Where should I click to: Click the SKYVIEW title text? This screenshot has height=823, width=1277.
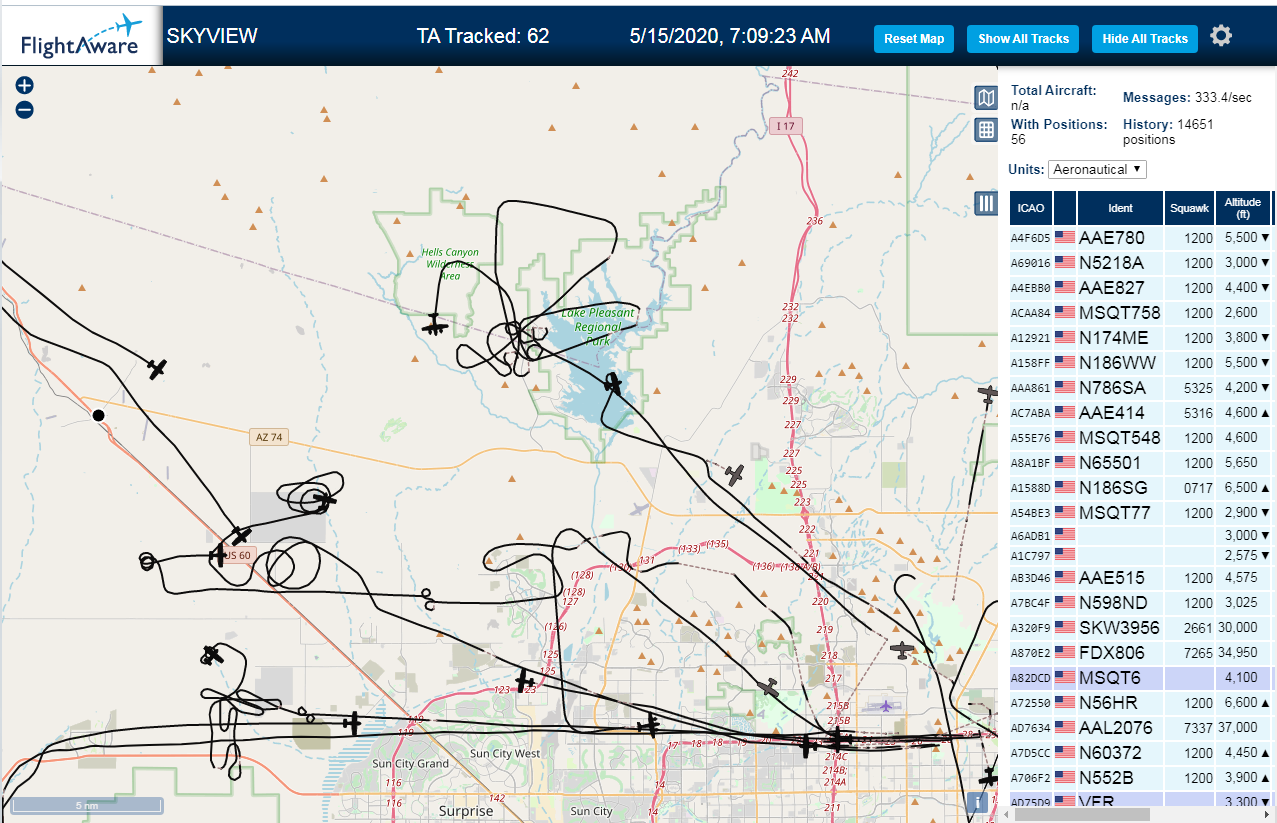pos(212,36)
